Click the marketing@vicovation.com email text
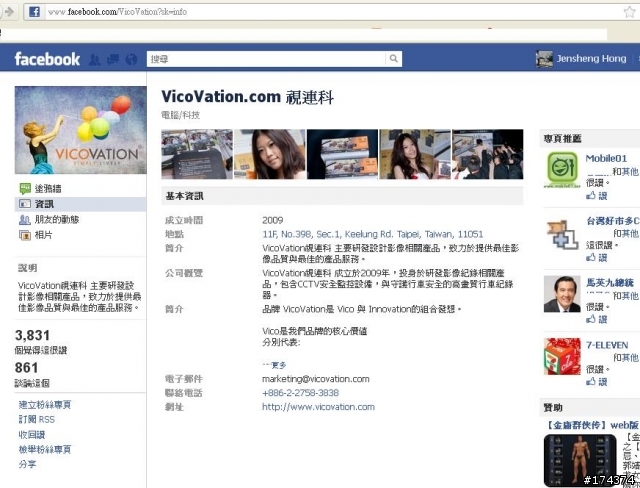 point(316,379)
